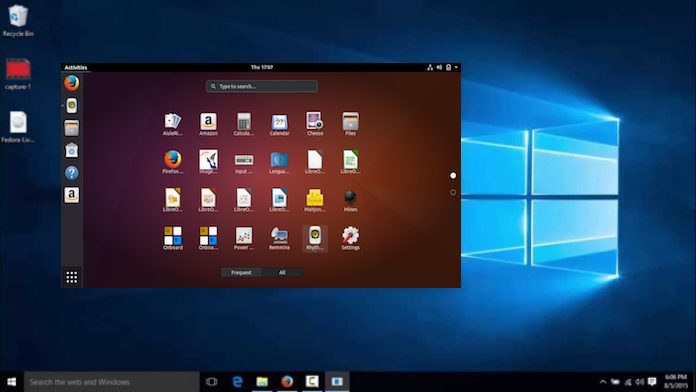This screenshot has width=696, height=392.
Task: Click Search the web and Windows box
Action: [111, 382]
